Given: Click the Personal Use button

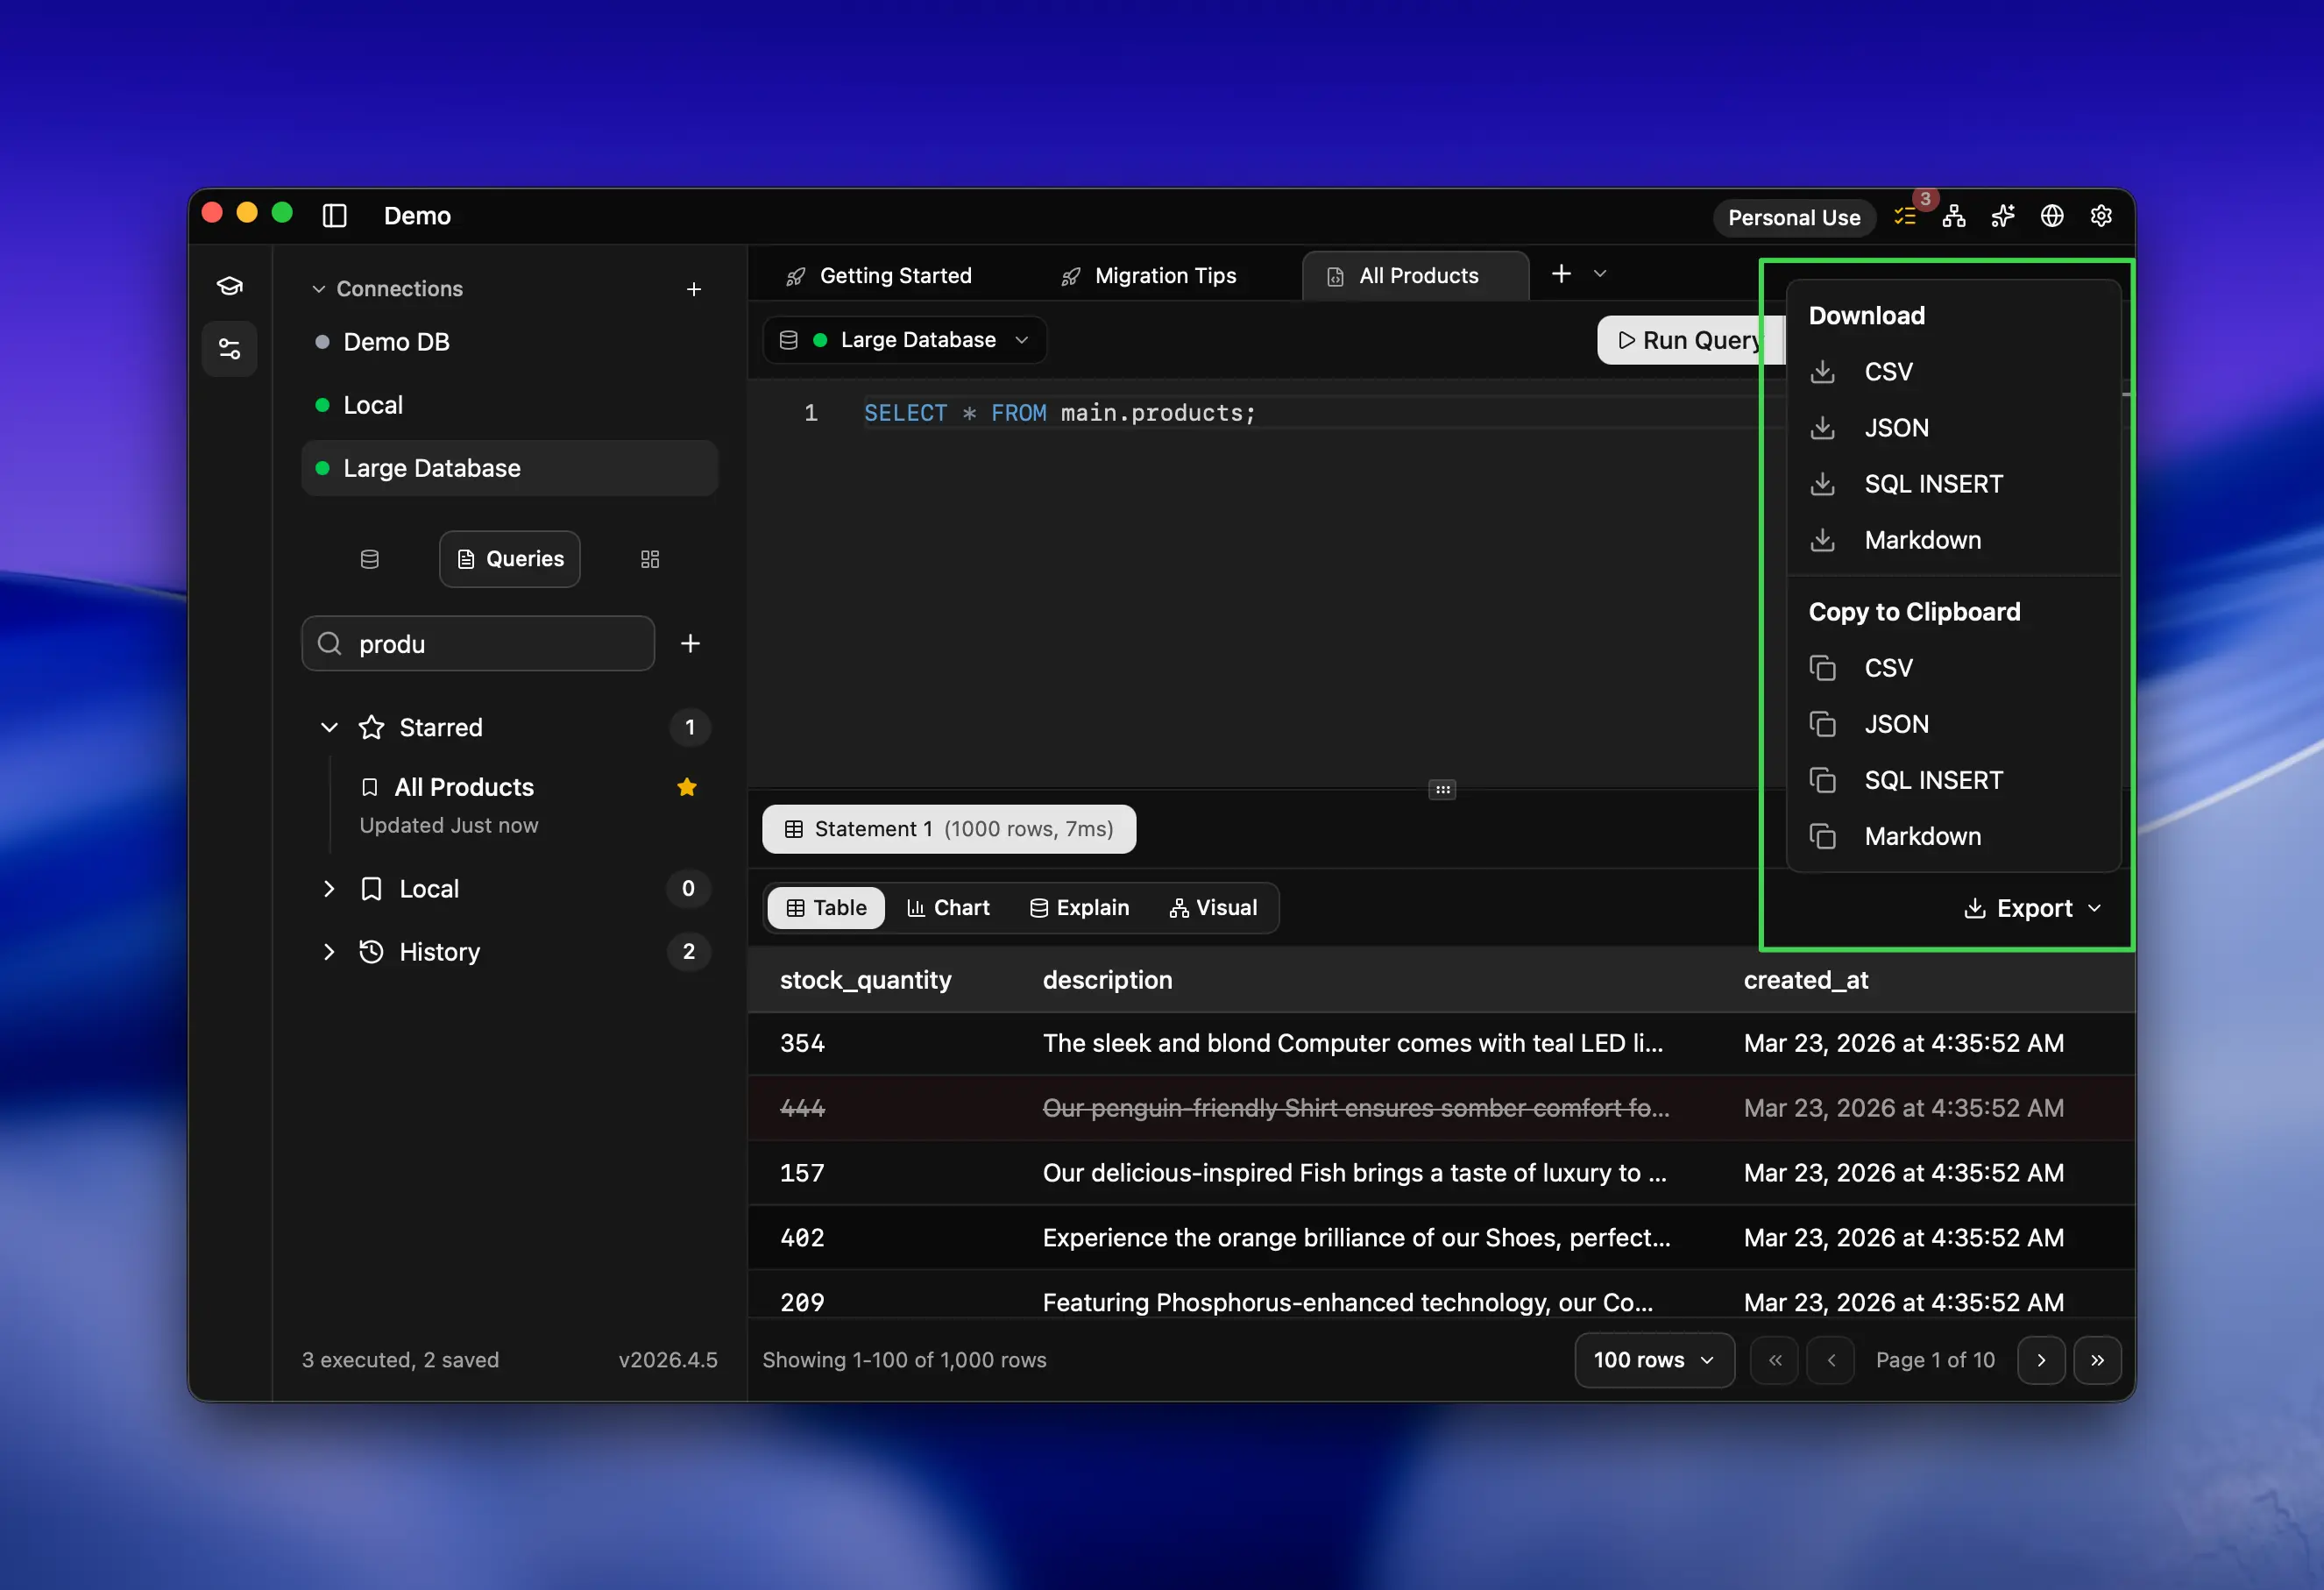Looking at the screenshot, I should [1793, 217].
